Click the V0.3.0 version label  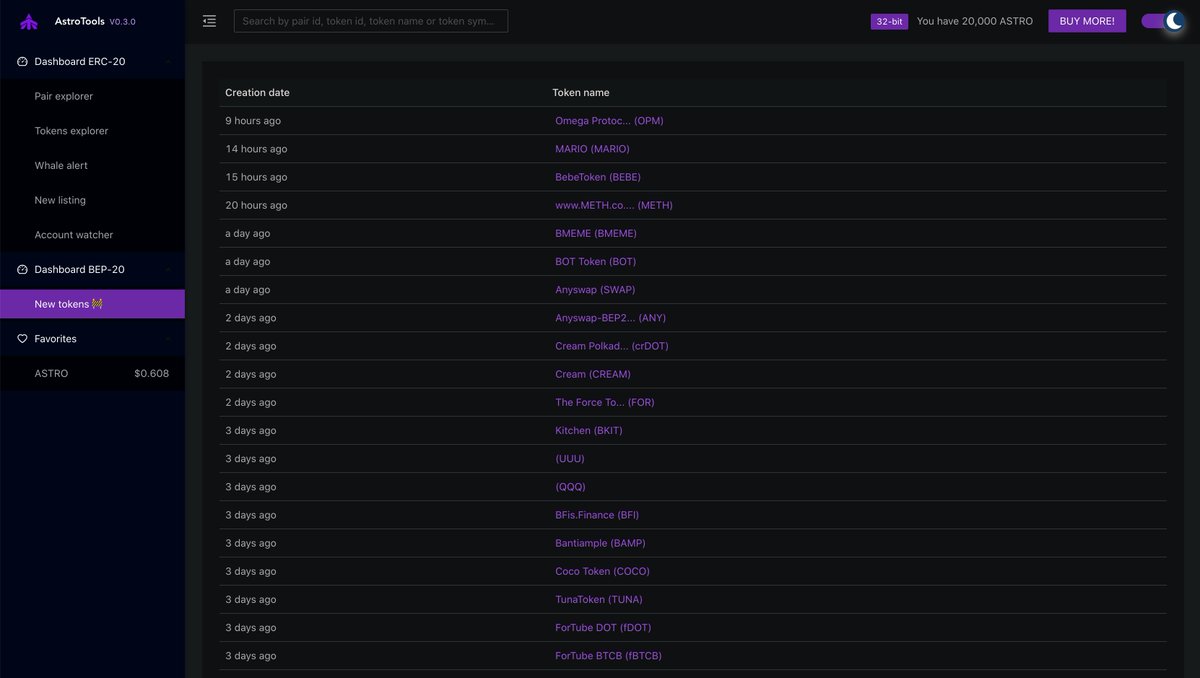click(122, 22)
